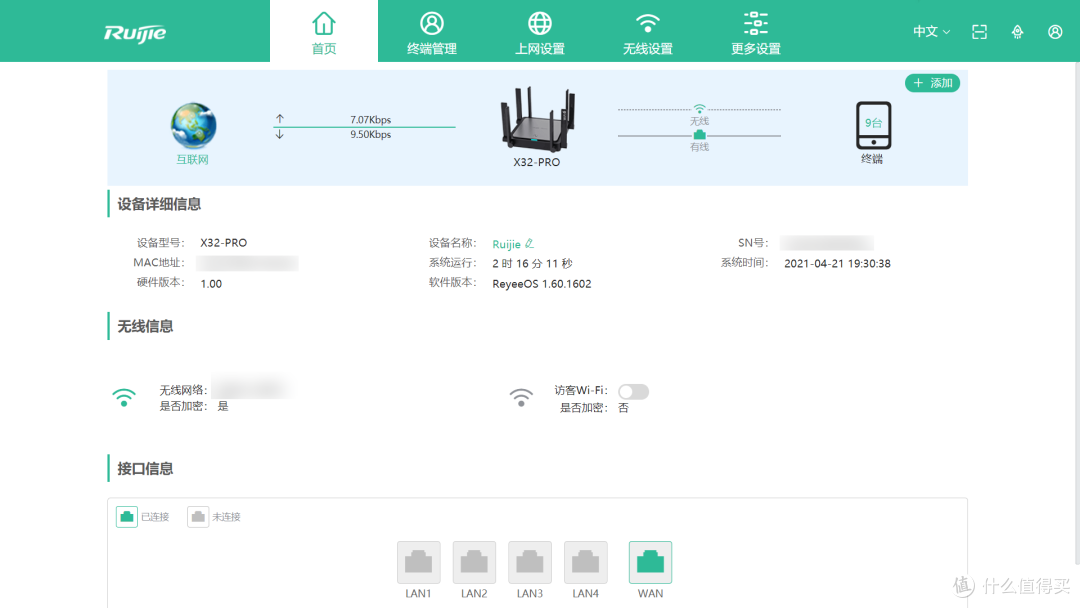Click the wireless network Wi-Fi signal icon

point(123,396)
